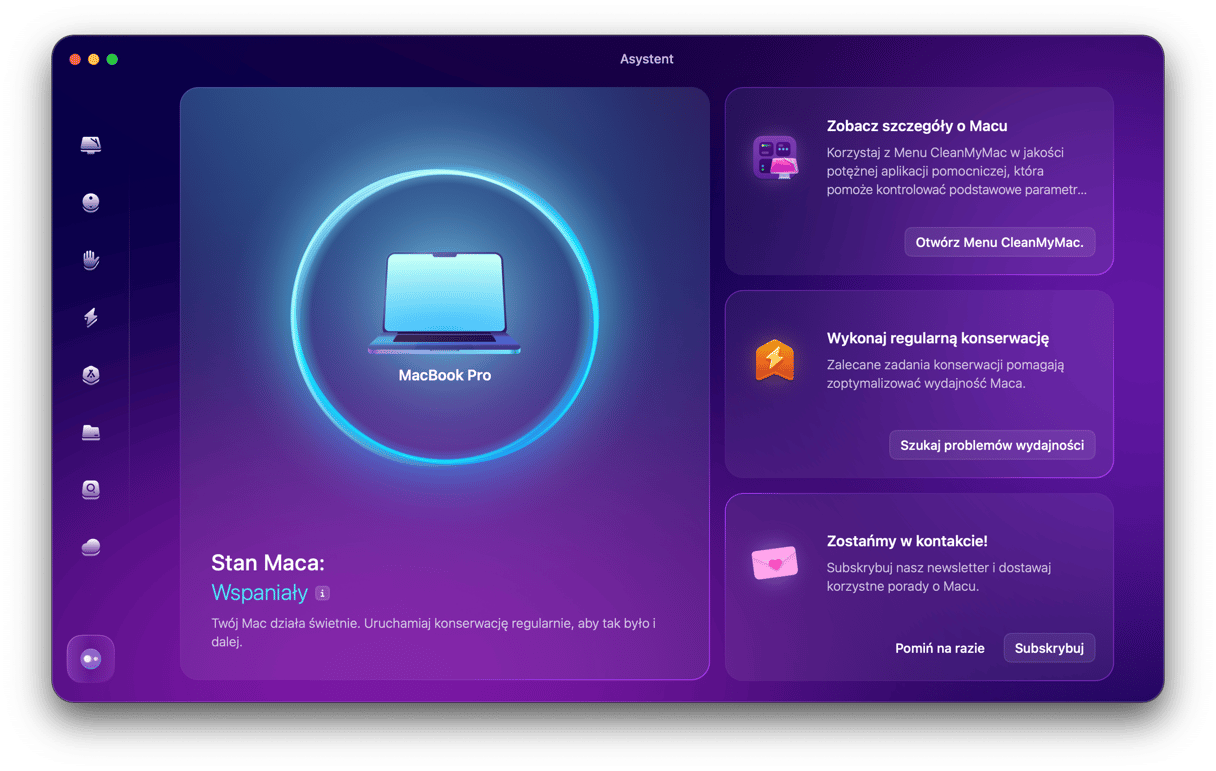
Task: Toggle the Assistant button at sidebar bottom
Action: [x=91, y=659]
